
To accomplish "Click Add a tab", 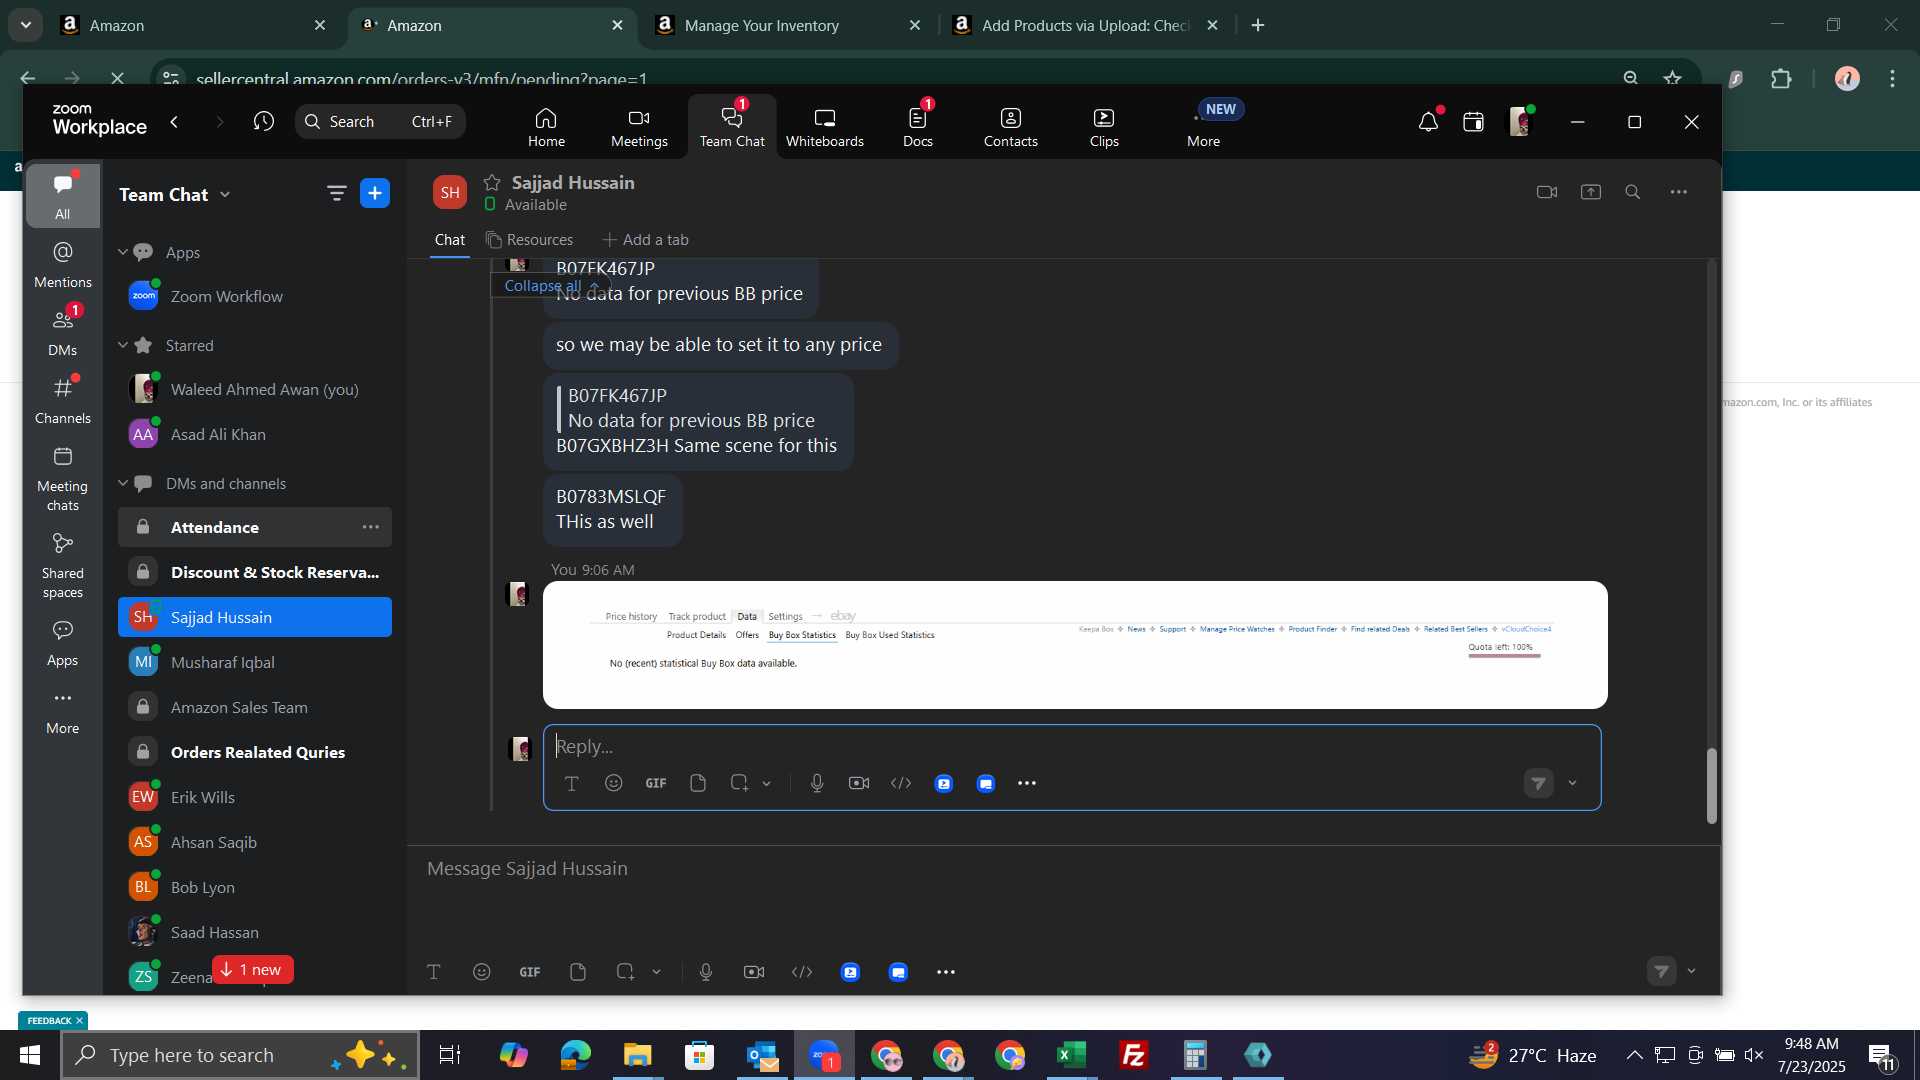I will (645, 240).
